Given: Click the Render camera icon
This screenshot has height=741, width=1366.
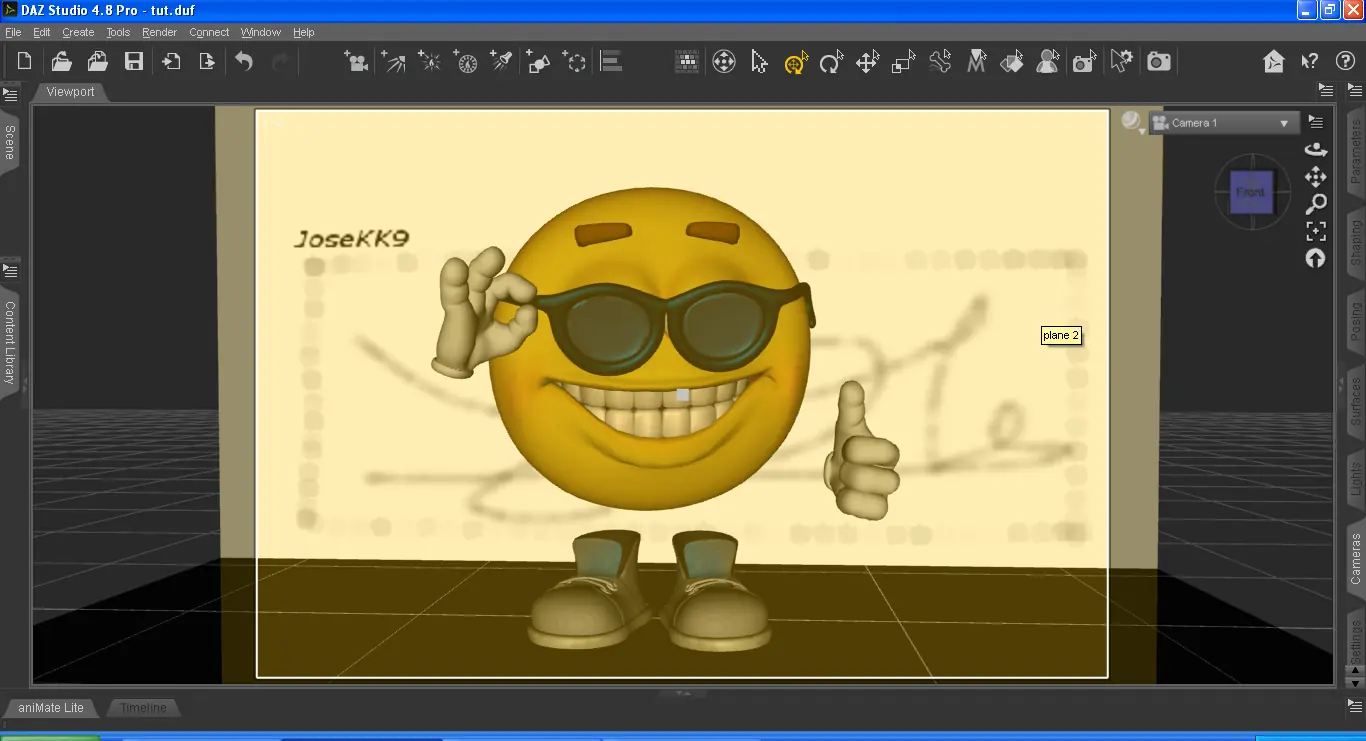Looking at the screenshot, I should tap(1159, 62).
